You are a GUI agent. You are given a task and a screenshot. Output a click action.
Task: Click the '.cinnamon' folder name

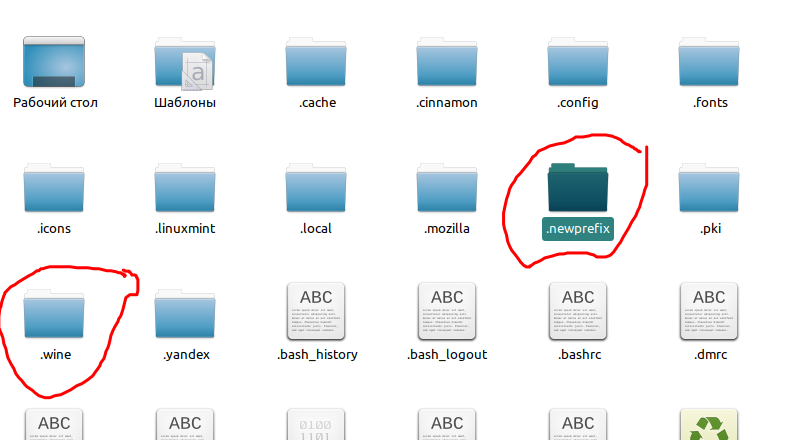click(x=447, y=102)
